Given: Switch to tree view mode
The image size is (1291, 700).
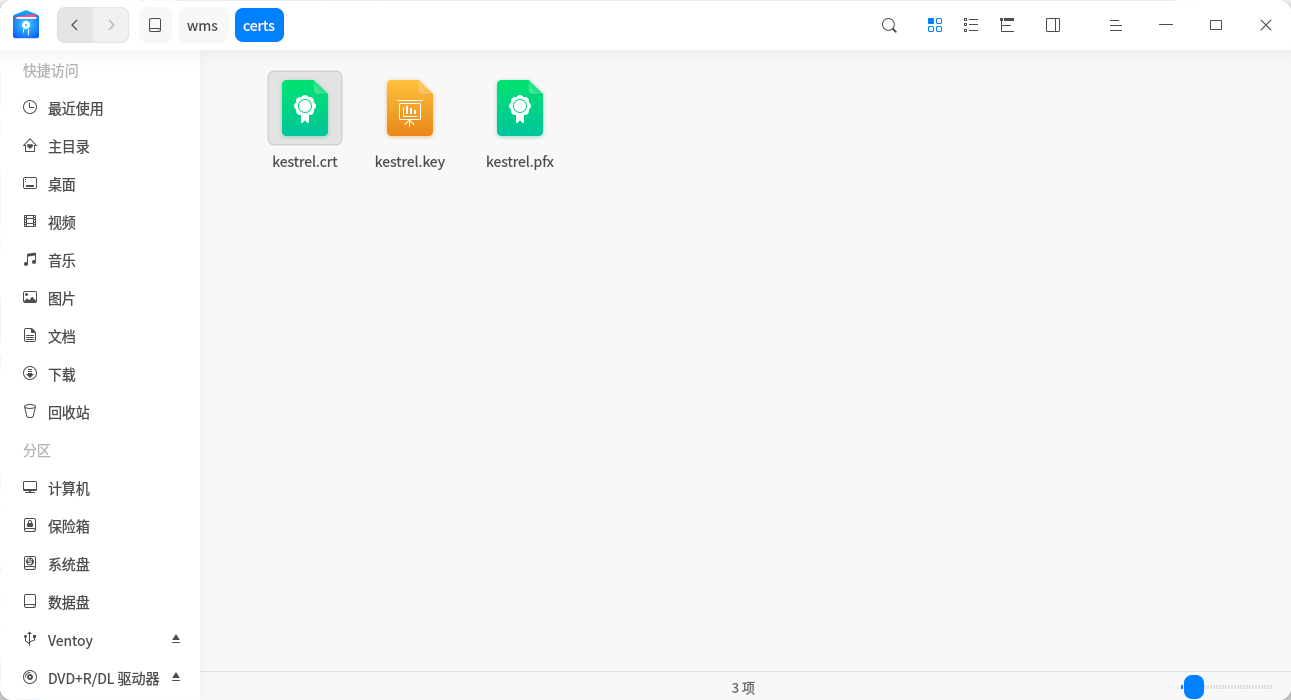Looking at the screenshot, I should (1007, 25).
